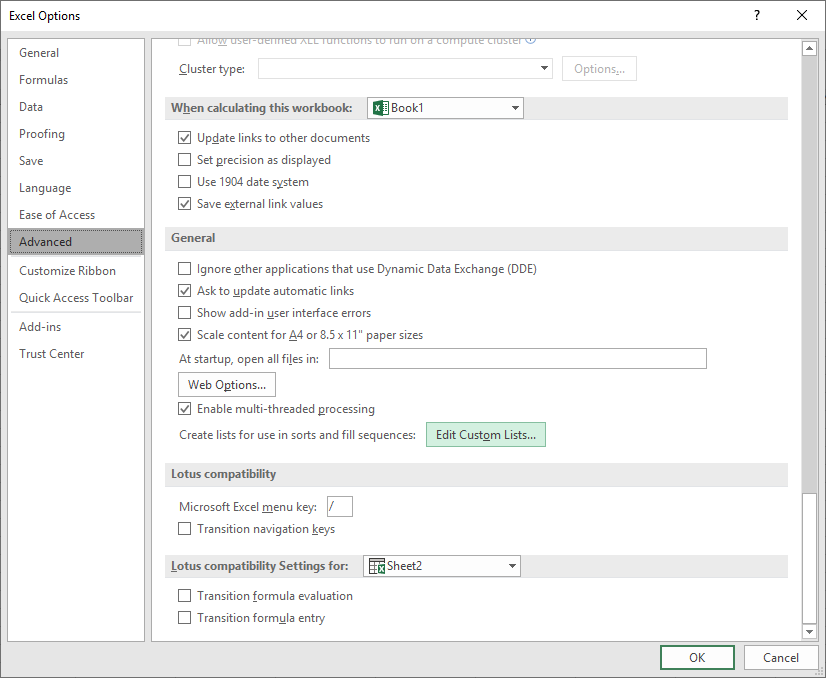Click the Help question mark icon
The width and height of the screenshot is (826, 678).
757,15
